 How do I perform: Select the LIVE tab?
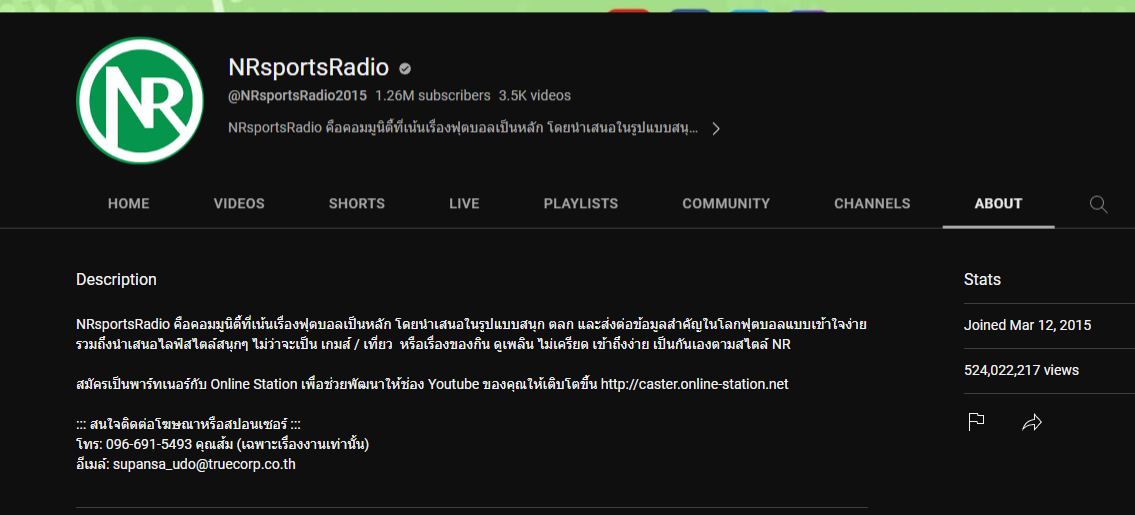[464, 203]
